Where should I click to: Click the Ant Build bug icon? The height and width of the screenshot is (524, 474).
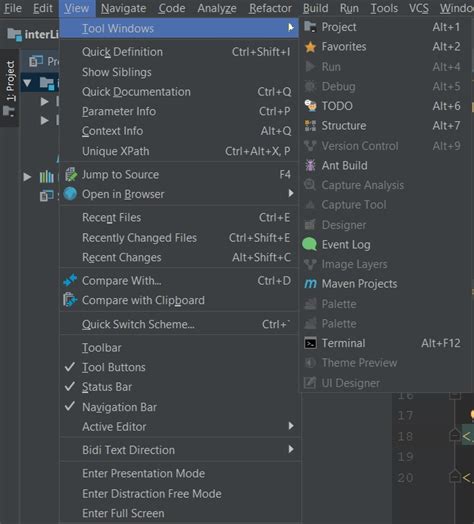(311, 165)
